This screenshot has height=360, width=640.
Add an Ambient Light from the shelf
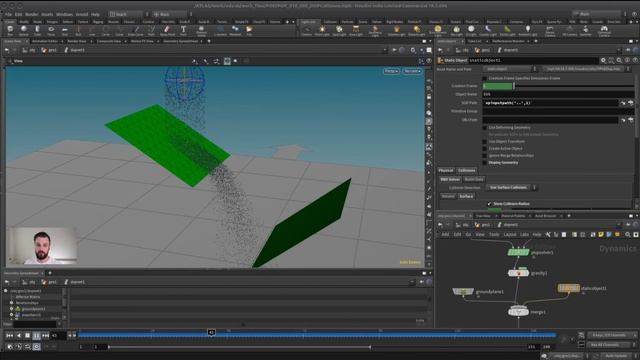pyautogui.click(x=528, y=30)
